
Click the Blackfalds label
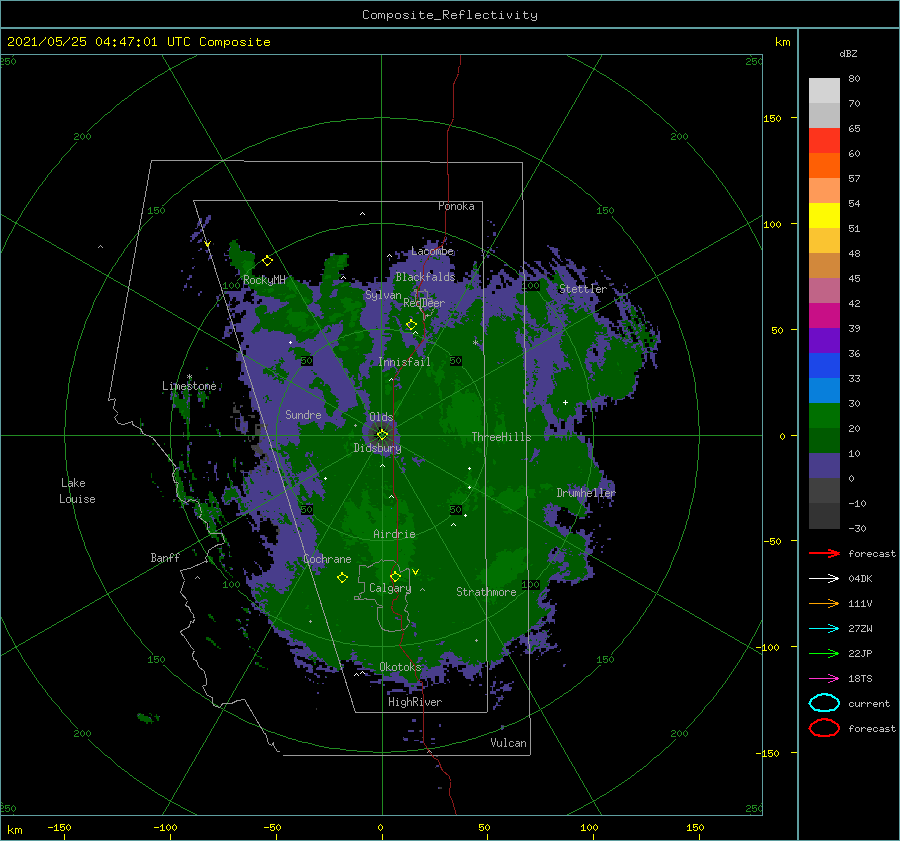(x=425, y=277)
